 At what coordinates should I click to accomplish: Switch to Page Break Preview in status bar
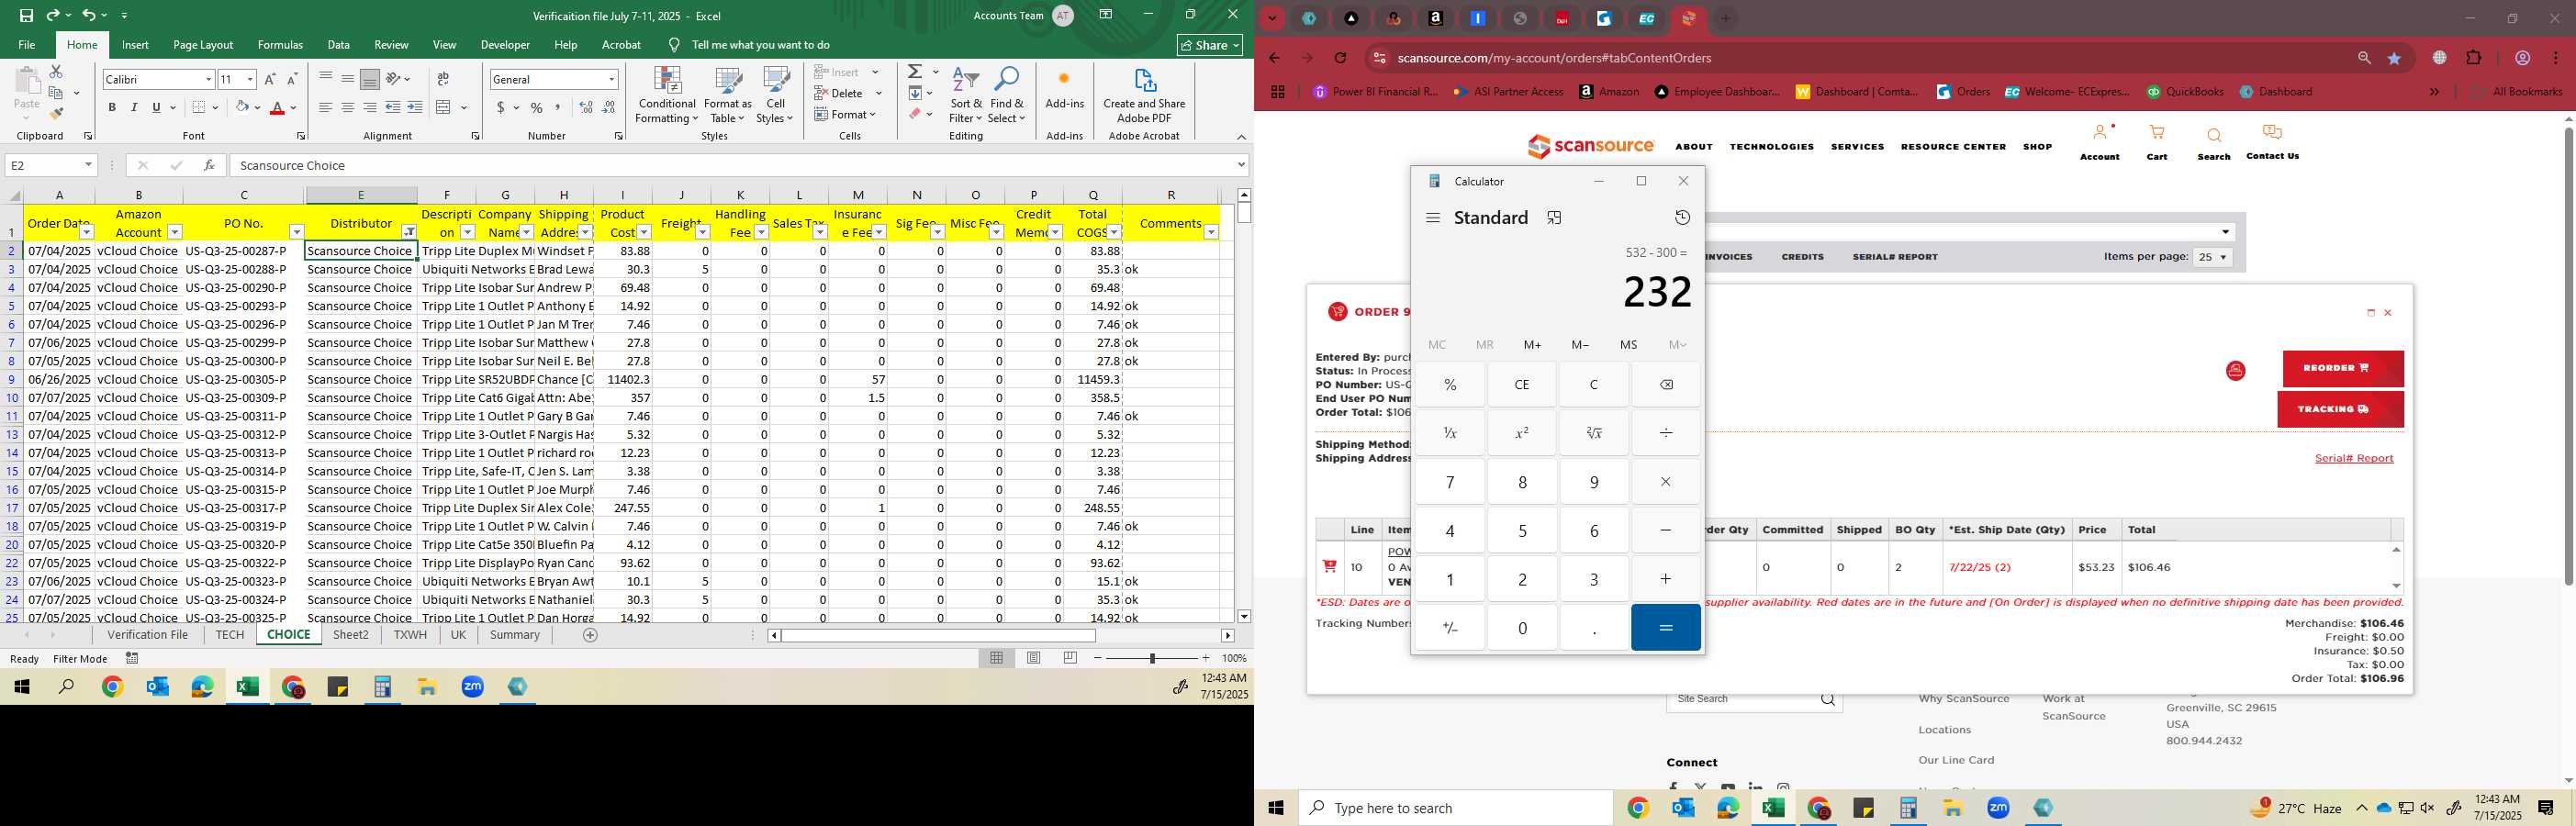[x=1070, y=658]
